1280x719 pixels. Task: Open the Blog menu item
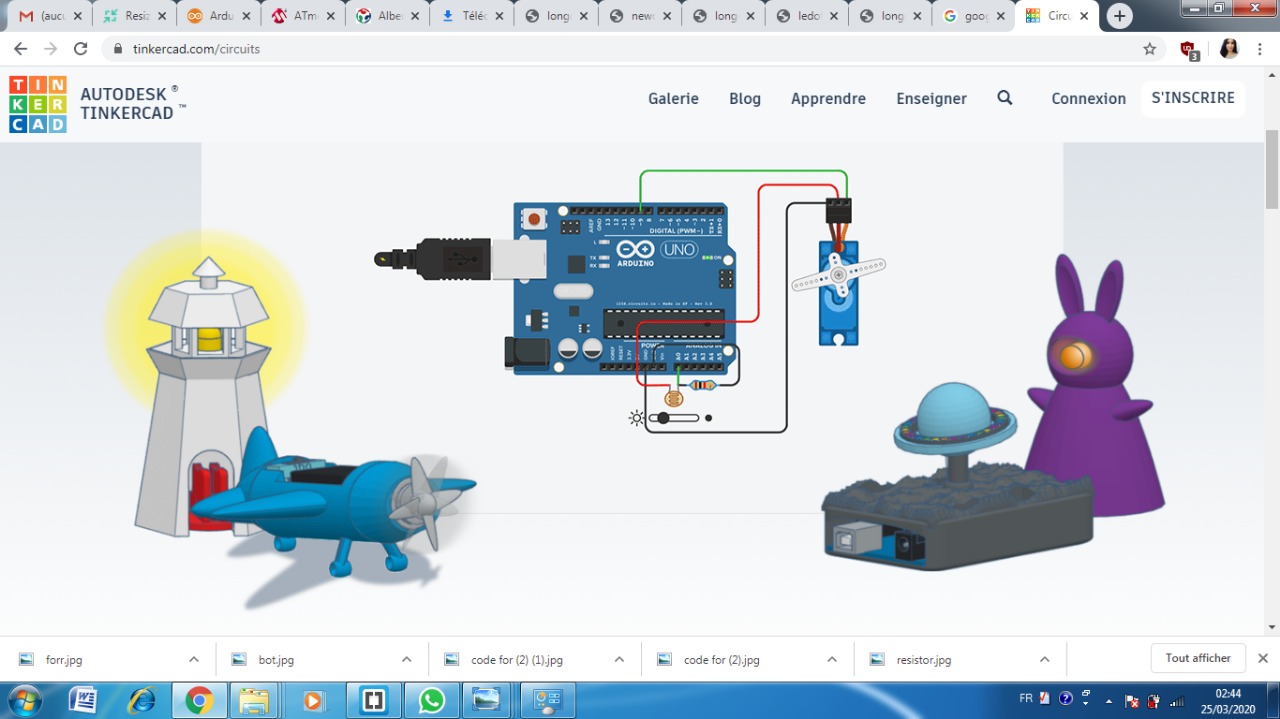745,98
